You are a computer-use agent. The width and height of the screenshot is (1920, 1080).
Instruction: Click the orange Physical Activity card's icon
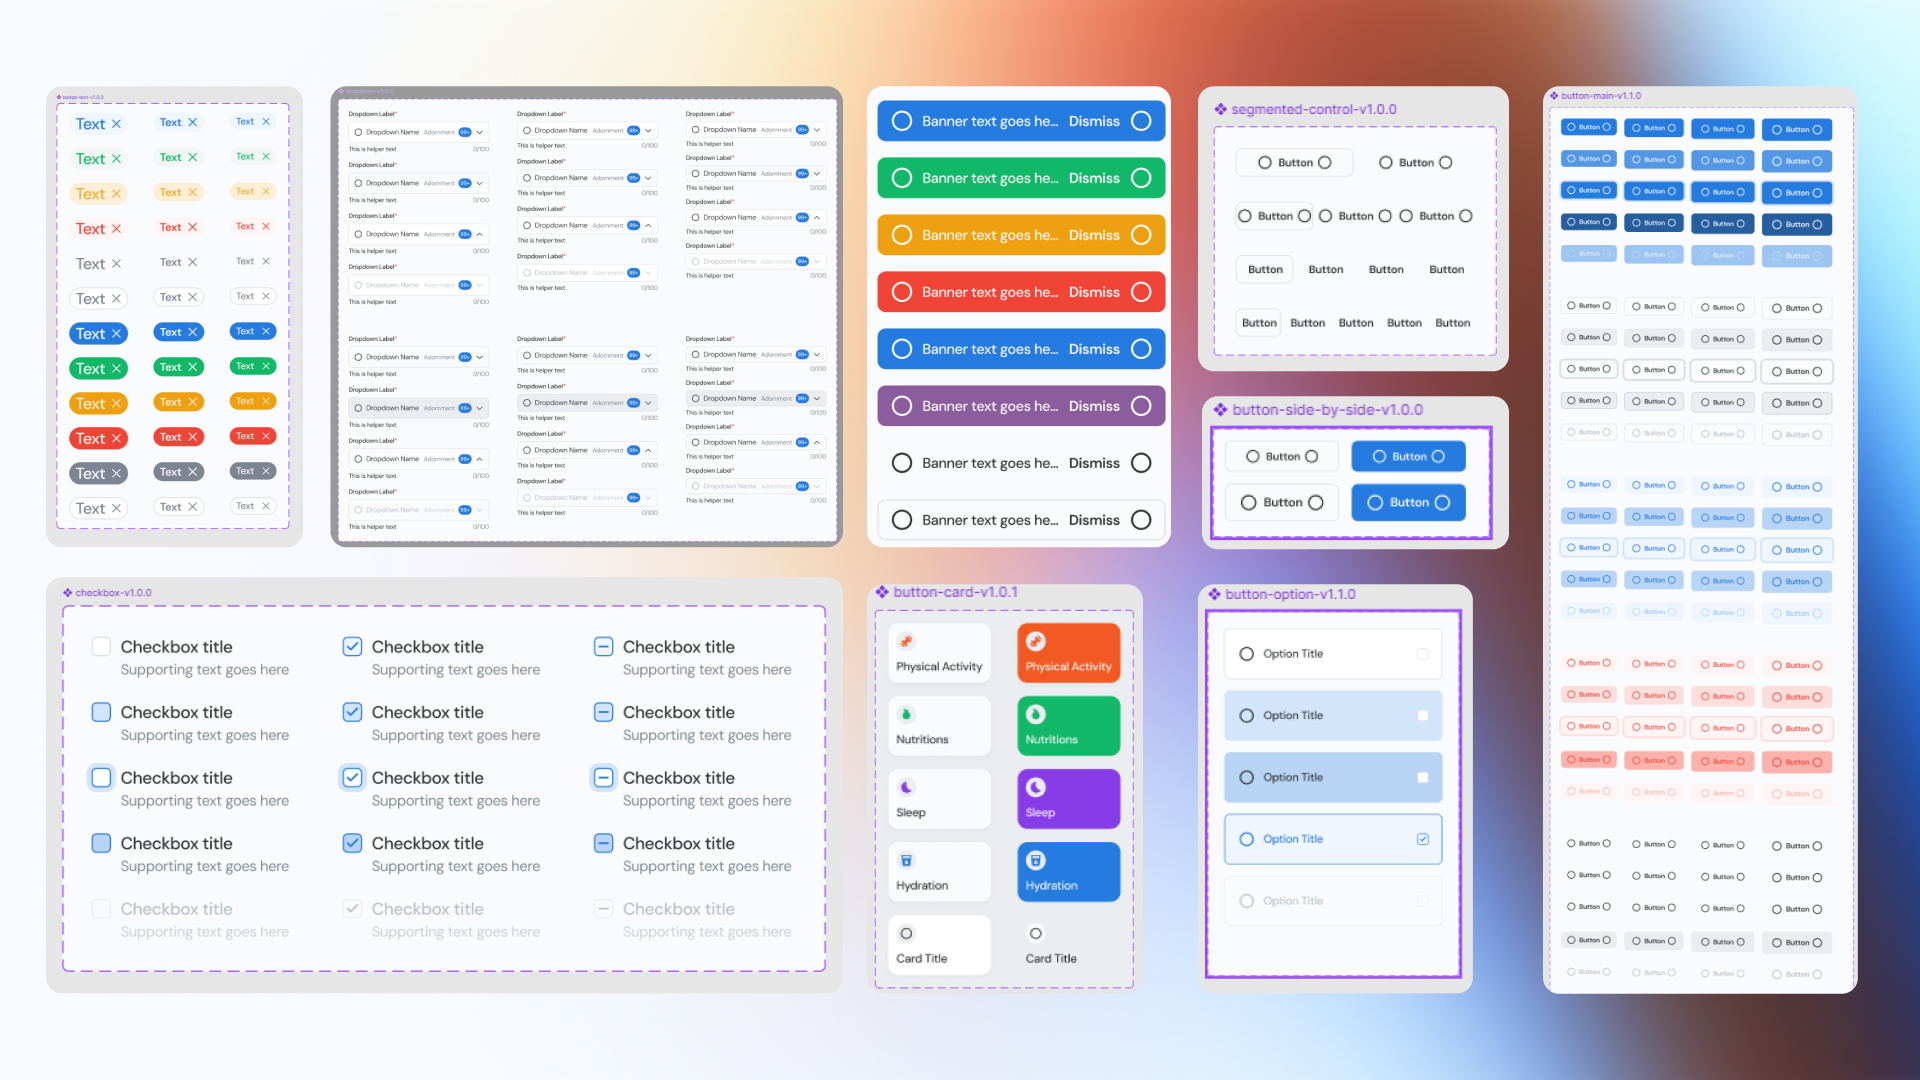(1036, 641)
